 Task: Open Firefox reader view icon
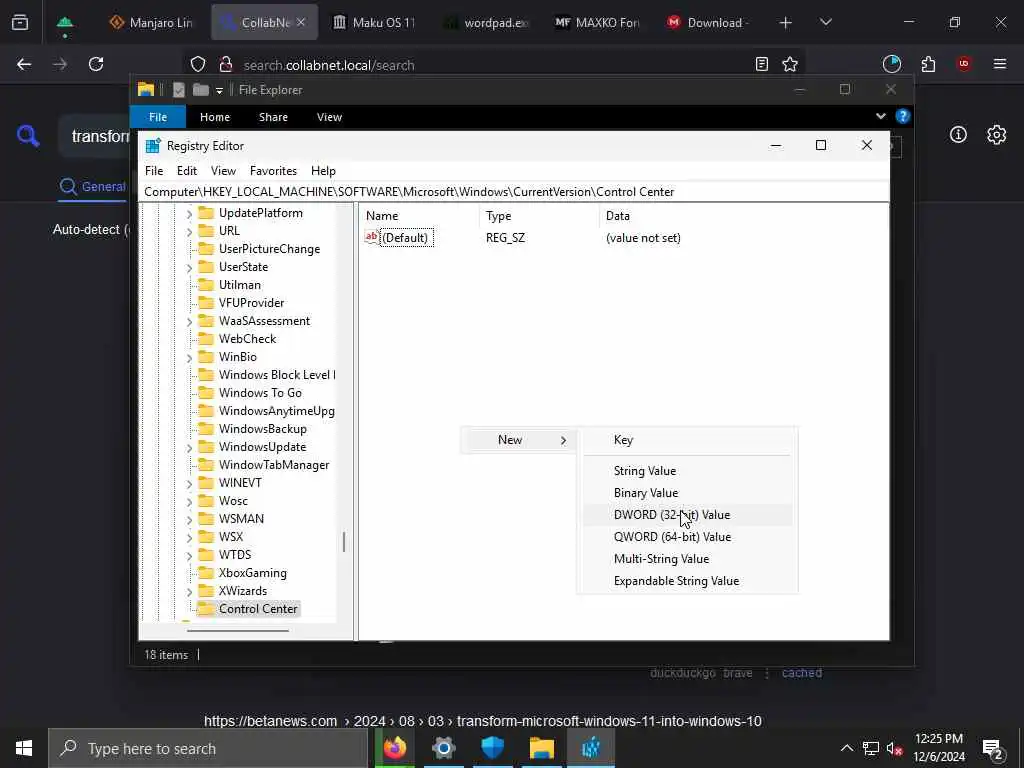pos(761,64)
